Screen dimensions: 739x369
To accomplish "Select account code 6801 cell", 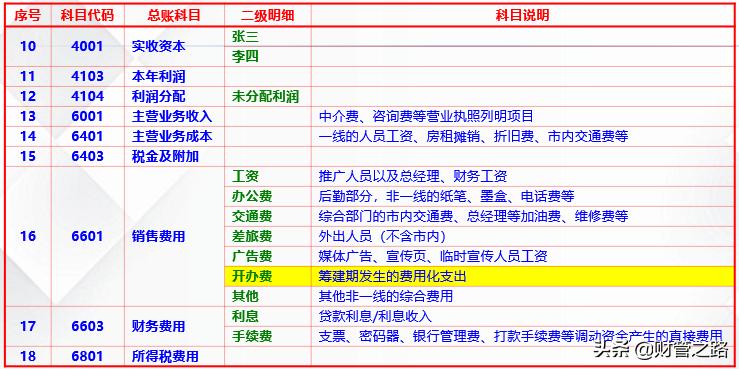I will click(87, 356).
